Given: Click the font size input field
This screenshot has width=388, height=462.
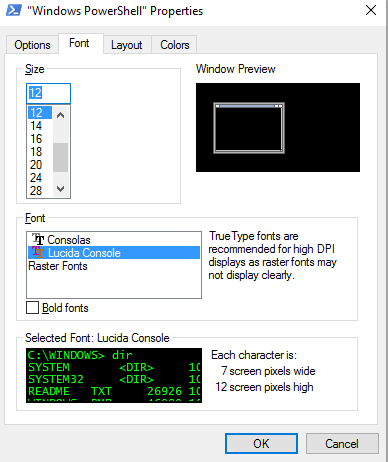Looking at the screenshot, I should tap(48, 93).
